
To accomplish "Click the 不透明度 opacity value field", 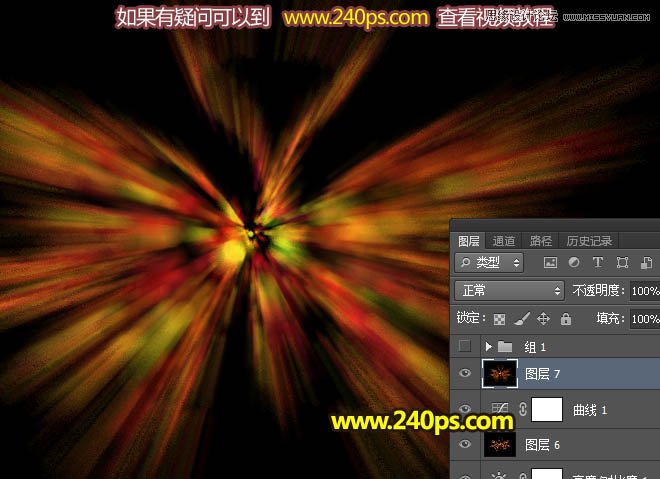I will click(x=645, y=291).
